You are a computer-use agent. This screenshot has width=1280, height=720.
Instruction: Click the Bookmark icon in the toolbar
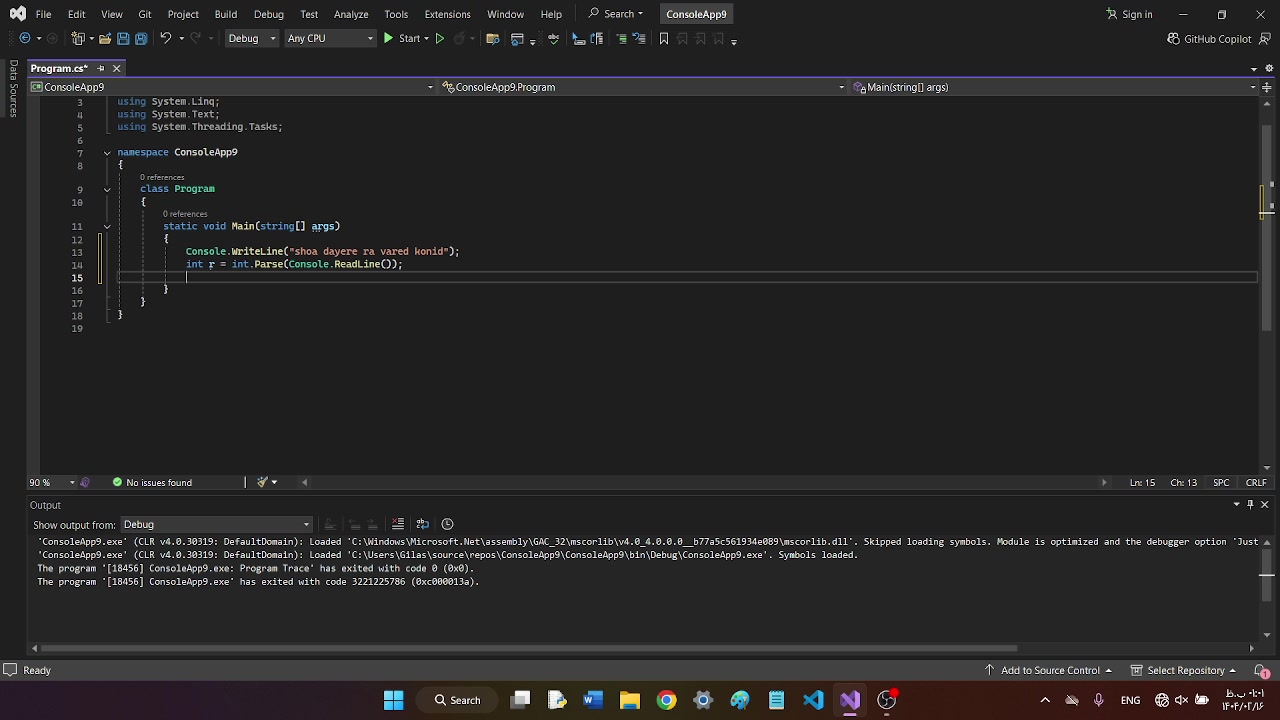pos(664,39)
